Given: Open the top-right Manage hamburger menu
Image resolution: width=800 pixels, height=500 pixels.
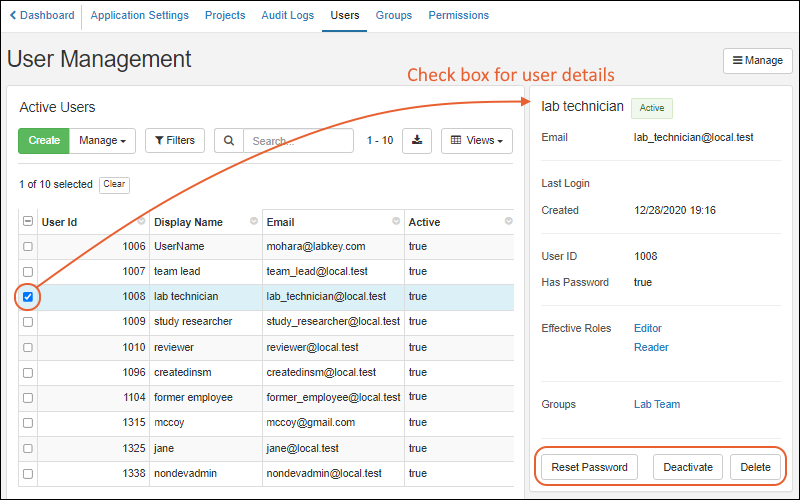Looking at the screenshot, I should (757, 61).
